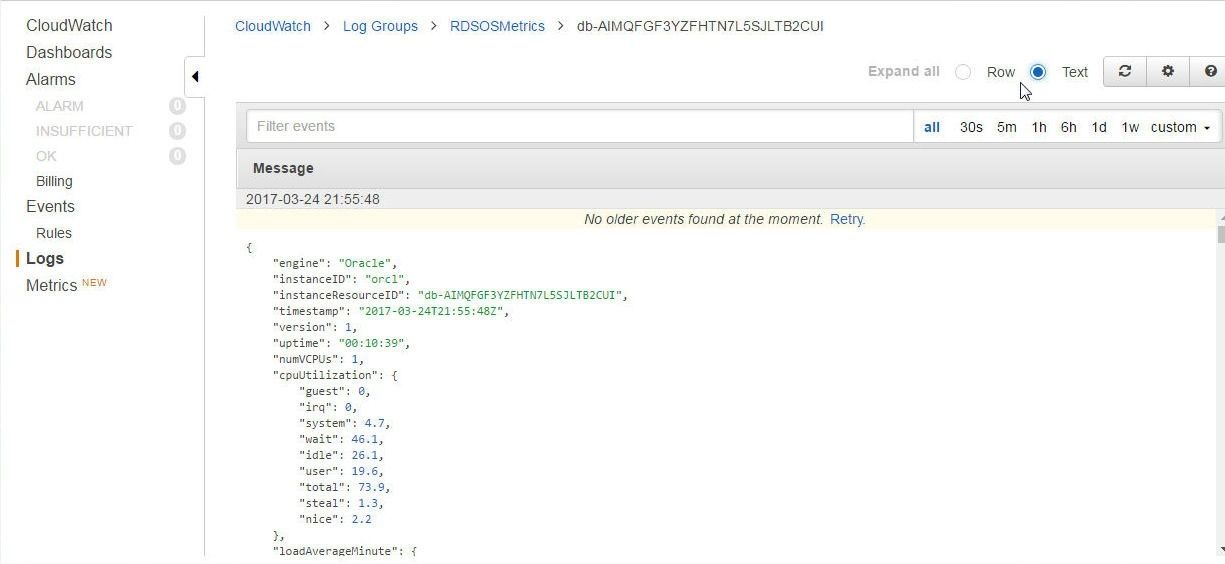The width and height of the screenshot is (1225, 564).
Task: Click the "uptime": "00:10:39" line
Action: tap(342, 343)
